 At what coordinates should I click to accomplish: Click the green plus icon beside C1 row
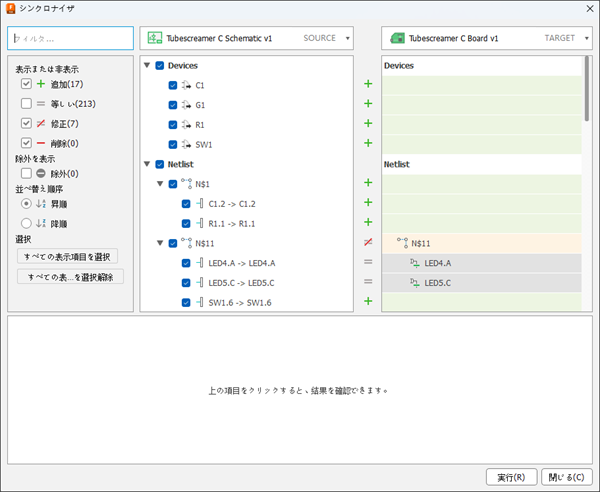[x=368, y=84]
